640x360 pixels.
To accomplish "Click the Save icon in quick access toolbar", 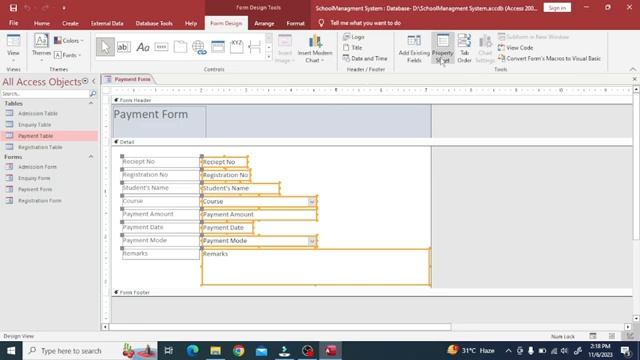I will point(13,8).
